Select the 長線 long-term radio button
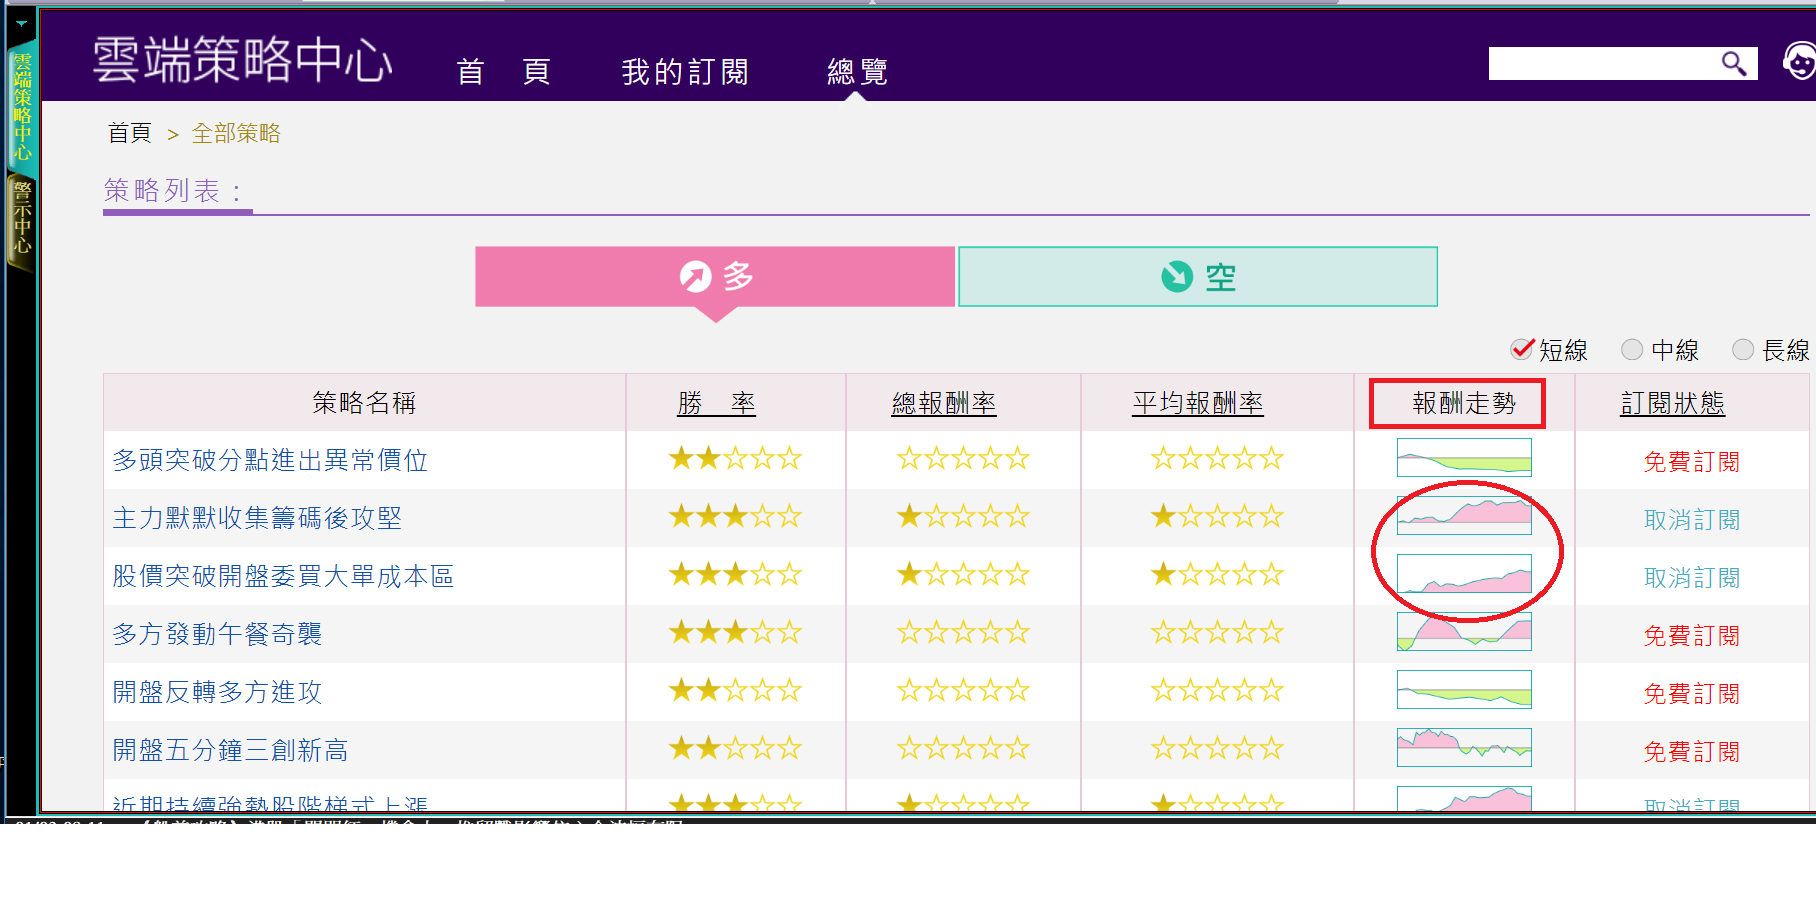This screenshot has width=1816, height=898. tap(1743, 349)
